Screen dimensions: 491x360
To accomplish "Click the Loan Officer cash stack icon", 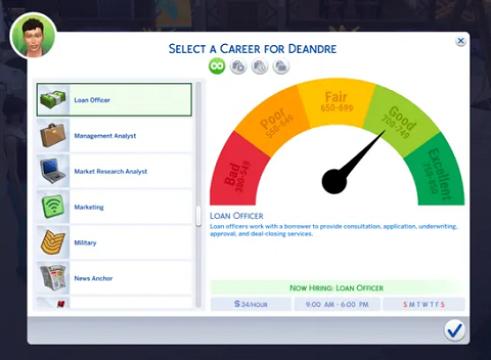I will pyautogui.click(x=53, y=100).
